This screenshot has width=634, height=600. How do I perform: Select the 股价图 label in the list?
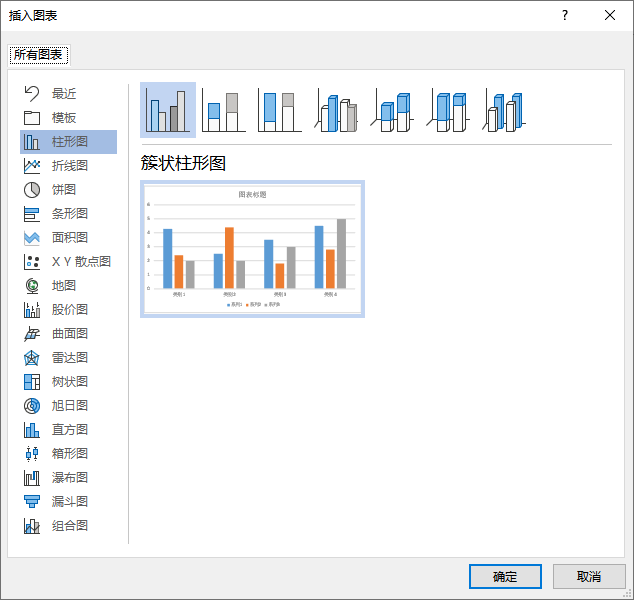(70, 310)
